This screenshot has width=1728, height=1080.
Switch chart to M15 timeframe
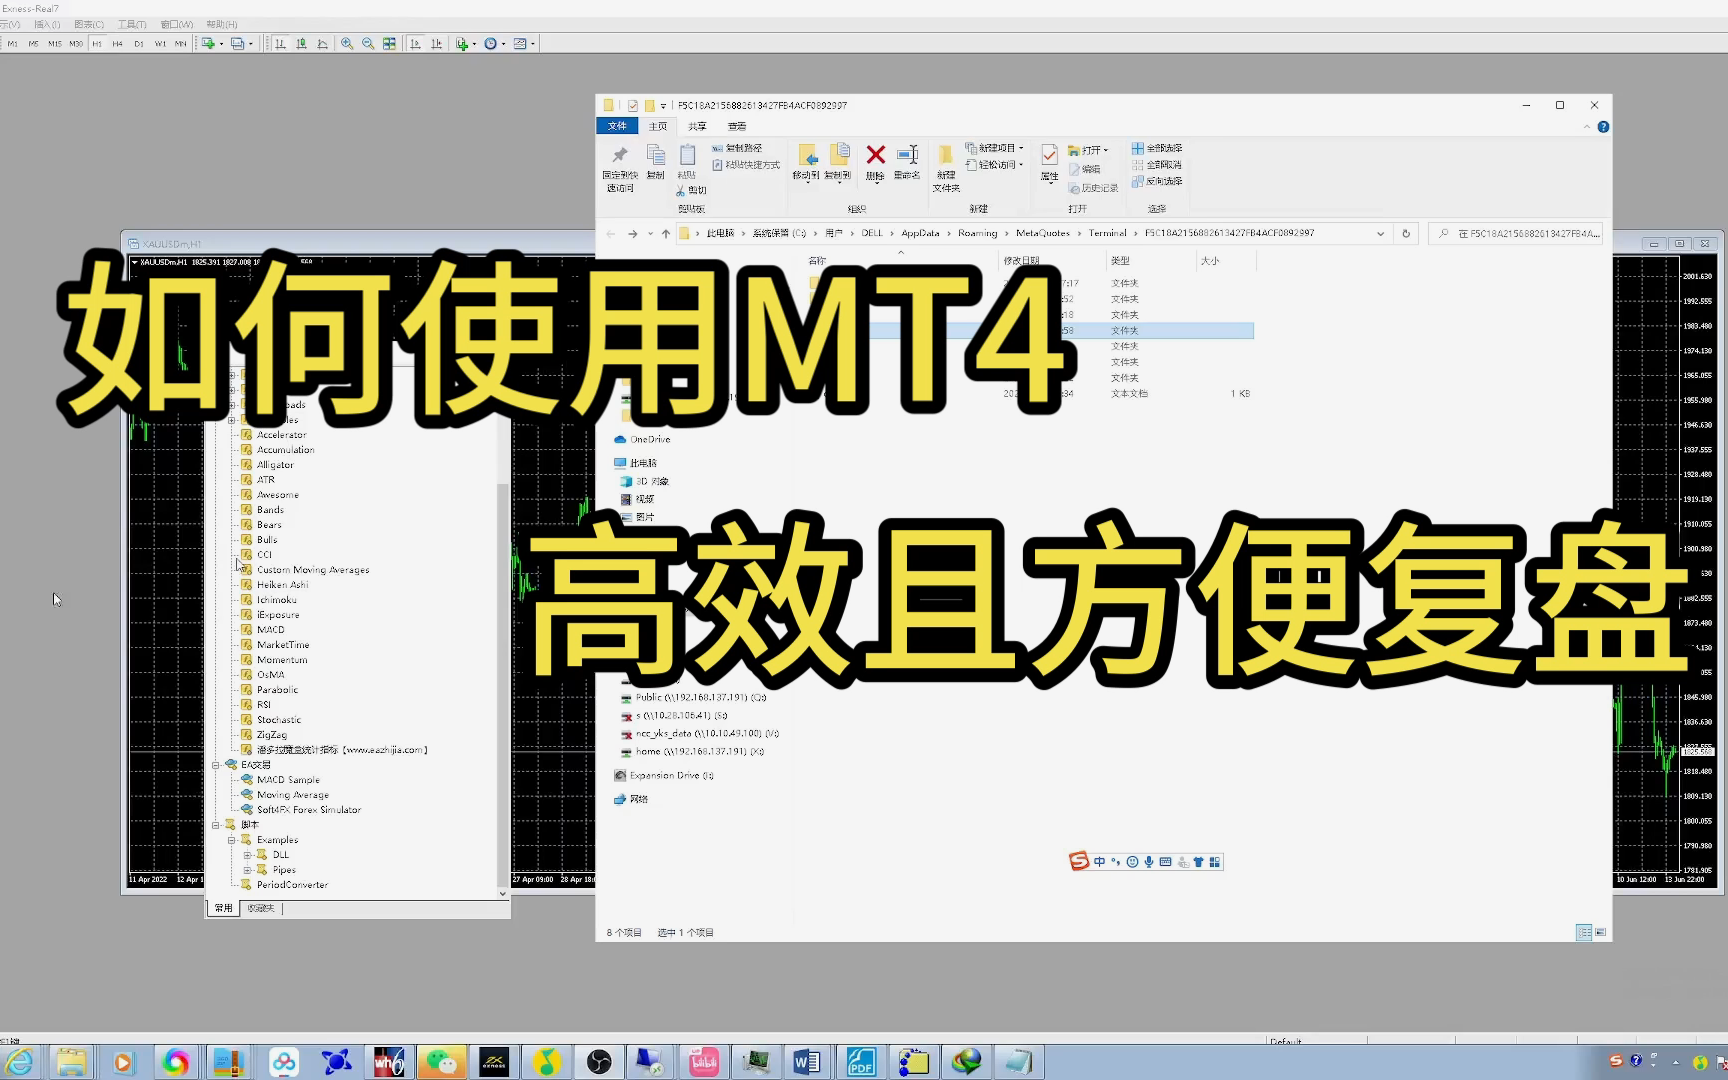click(55, 44)
